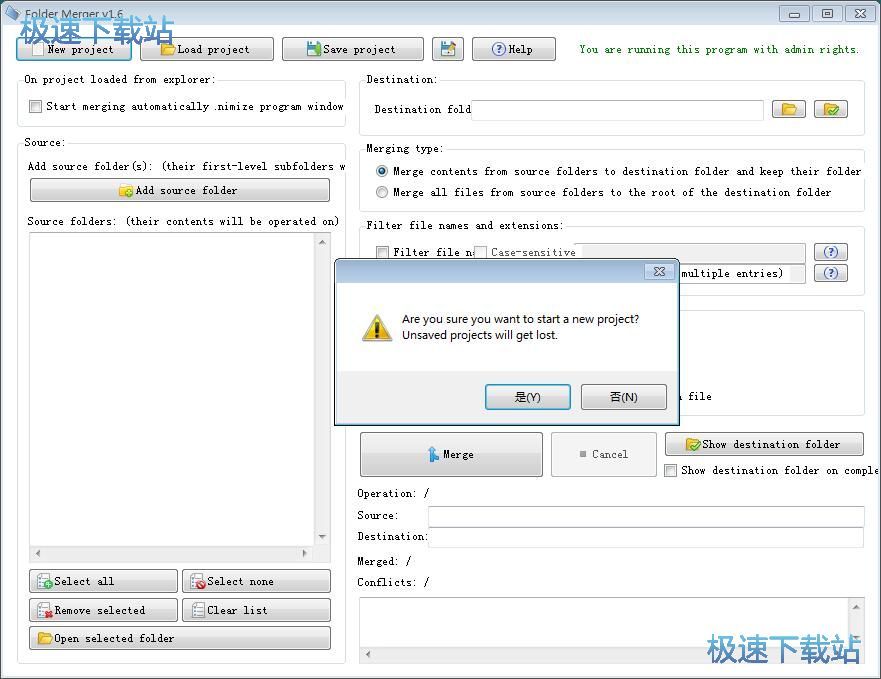Click Open selected folder button
Image resolution: width=881 pixels, height=679 pixels.
click(x=180, y=638)
